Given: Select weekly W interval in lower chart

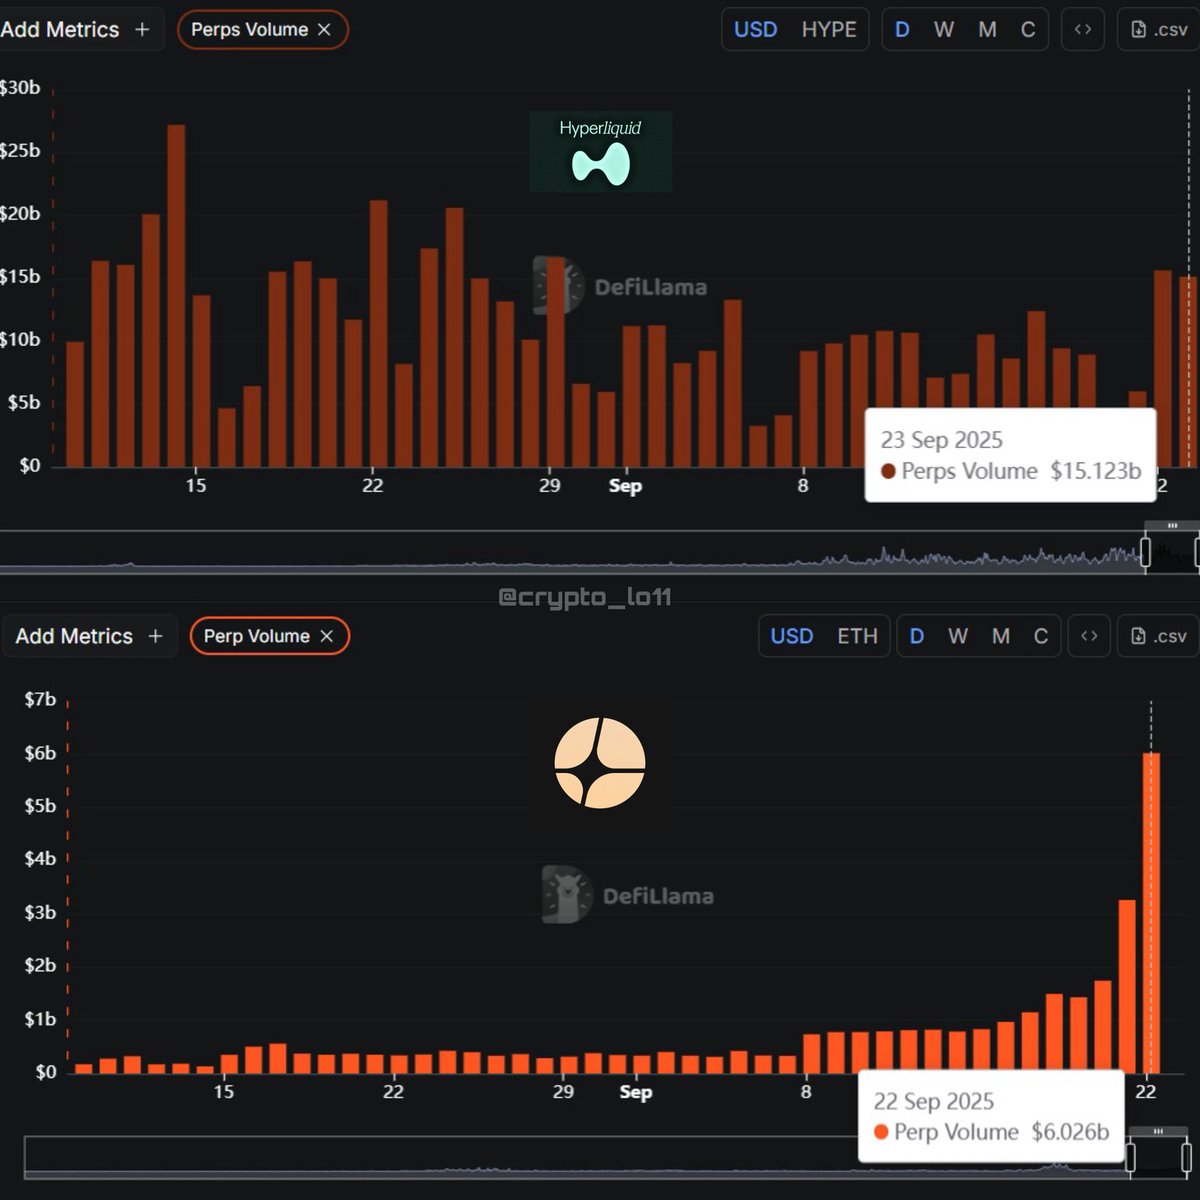Looking at the screenshot, I should [x=958, y=636].
